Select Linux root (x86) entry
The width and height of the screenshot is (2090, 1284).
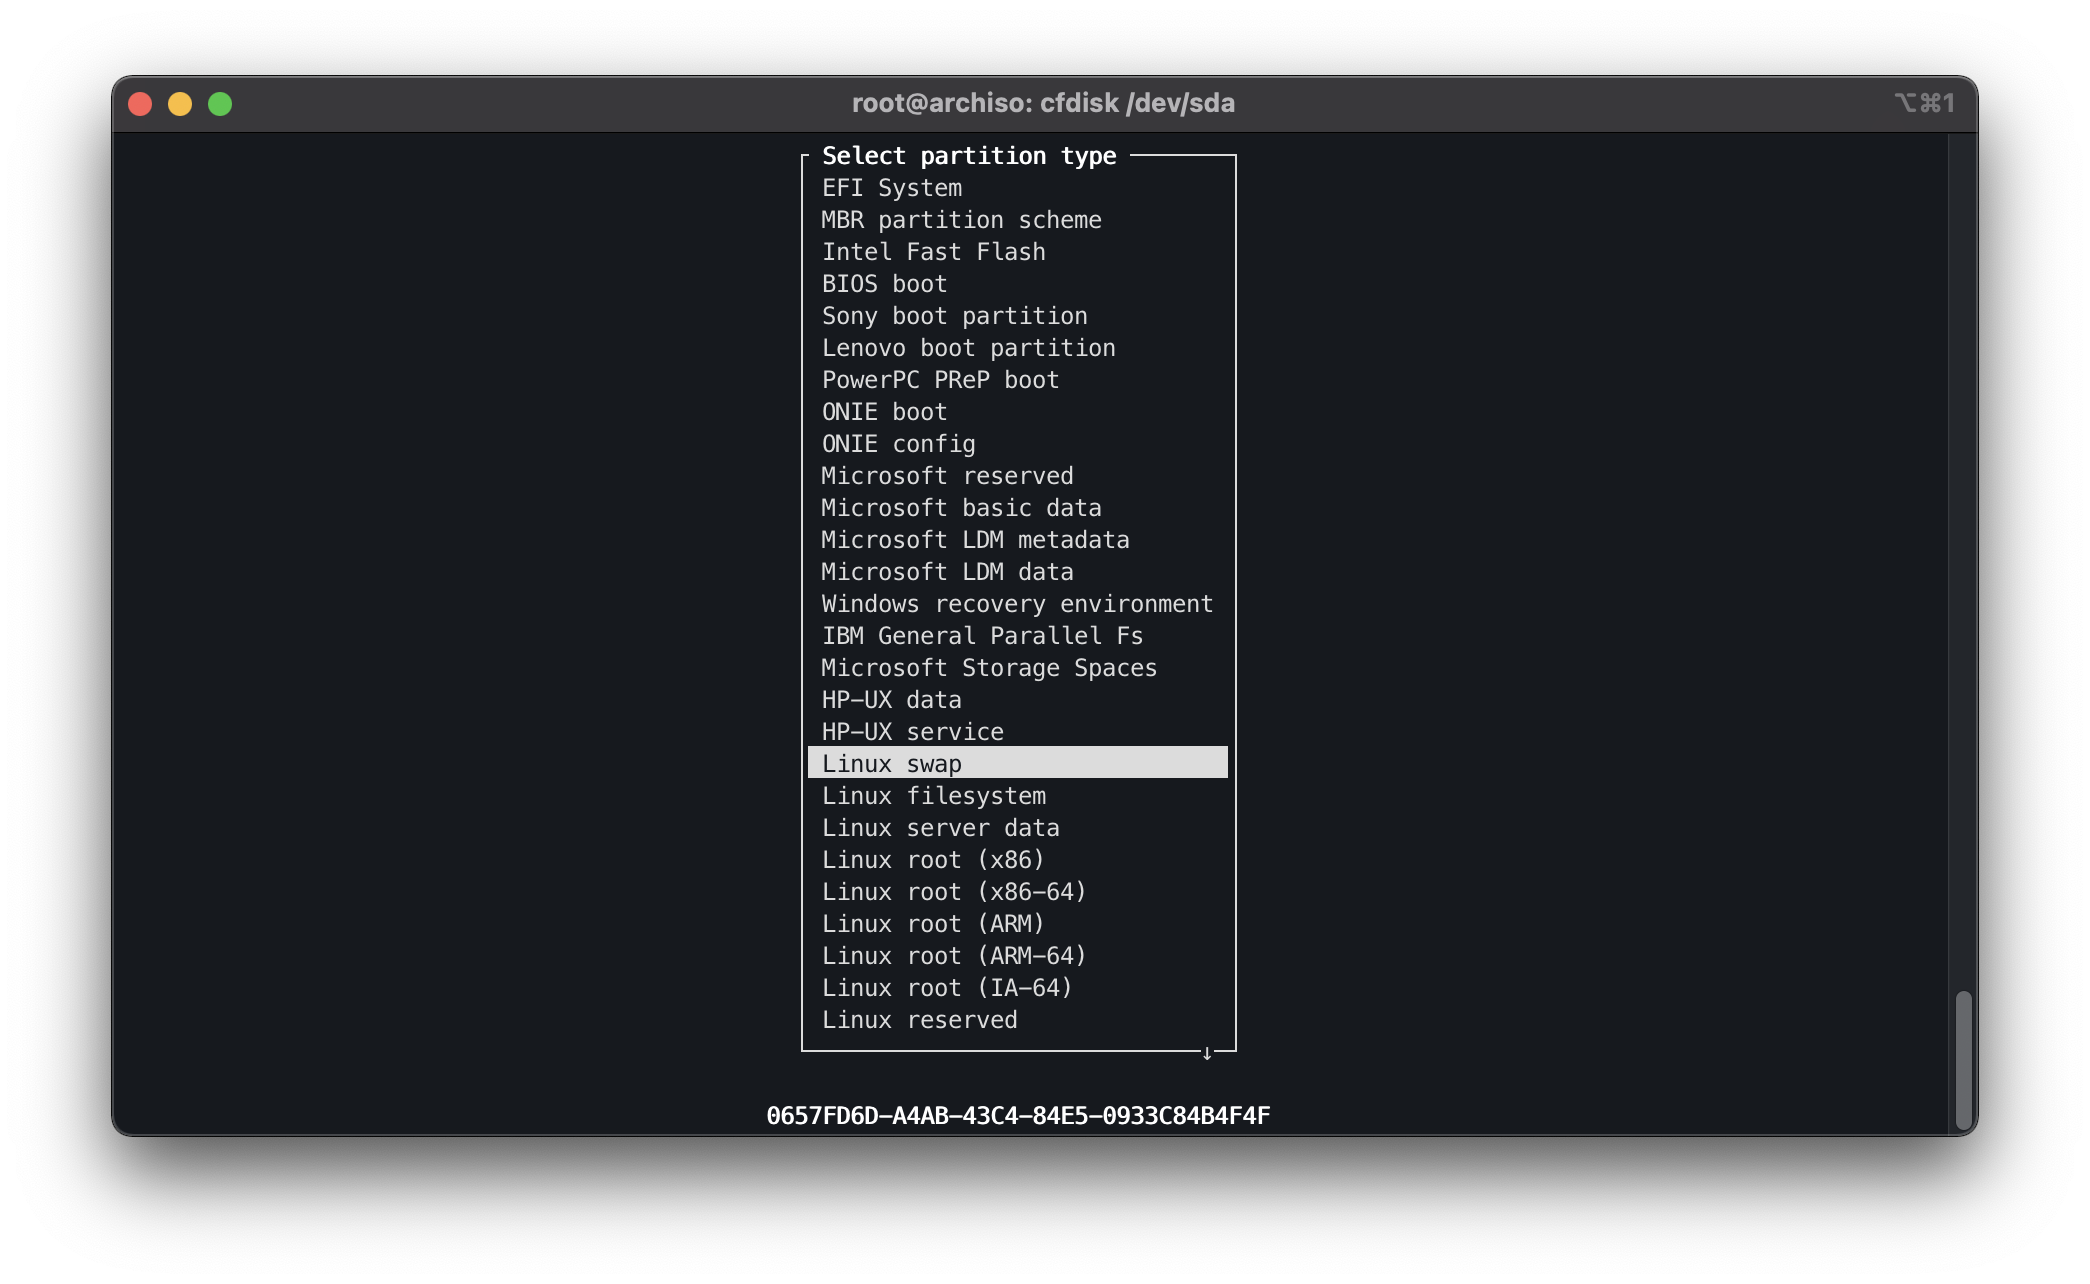pos(934,860)
